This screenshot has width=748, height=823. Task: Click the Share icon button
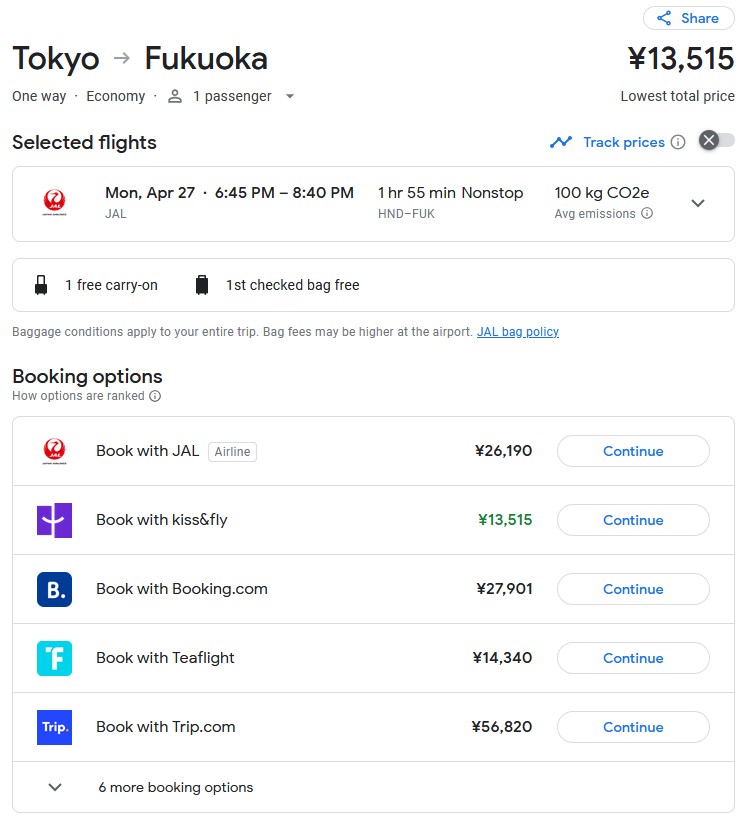point(688,18)
